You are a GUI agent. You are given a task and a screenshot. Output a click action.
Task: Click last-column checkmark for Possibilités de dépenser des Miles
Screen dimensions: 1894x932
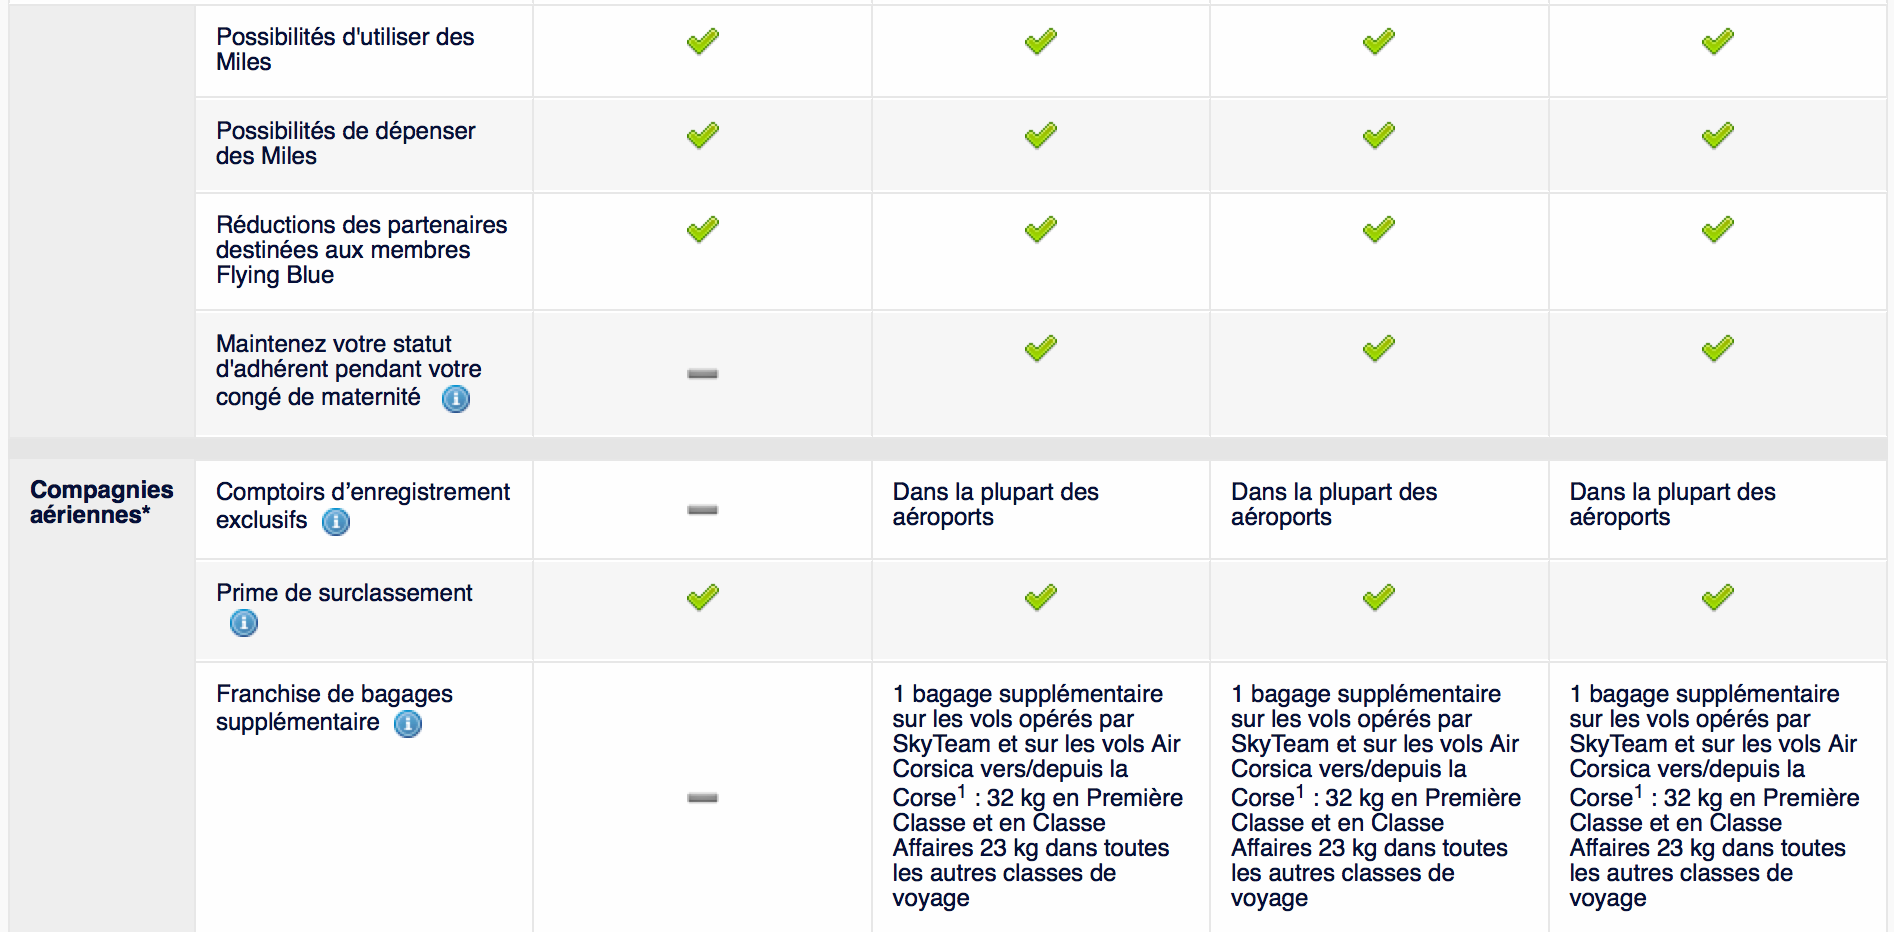[x=1718, y=135]
